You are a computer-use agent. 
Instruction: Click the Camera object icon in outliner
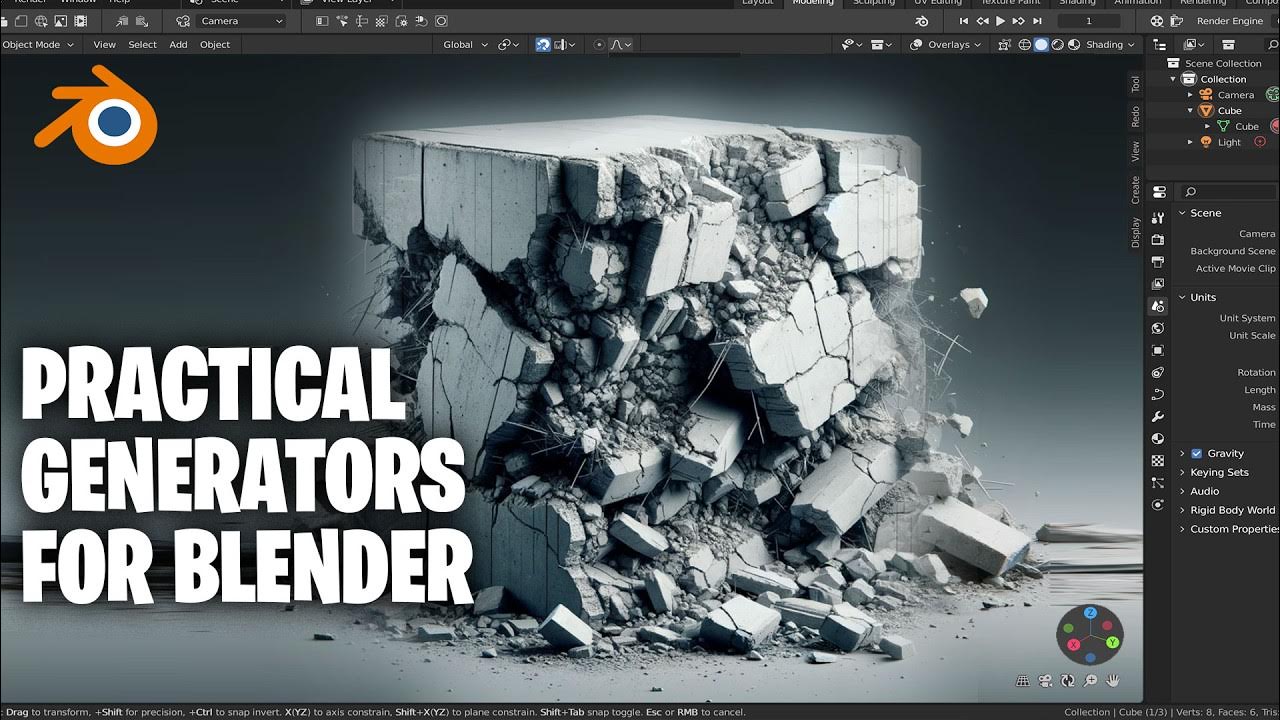tap(1207, 95)
